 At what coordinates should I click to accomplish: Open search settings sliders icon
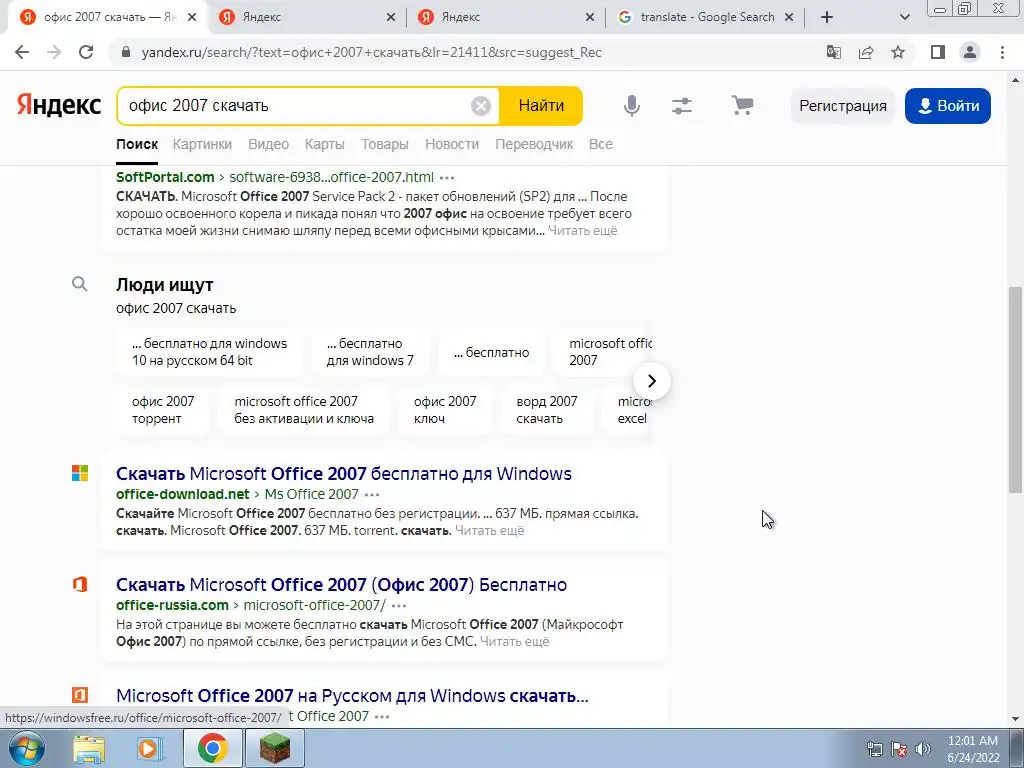tap(682, 106)
